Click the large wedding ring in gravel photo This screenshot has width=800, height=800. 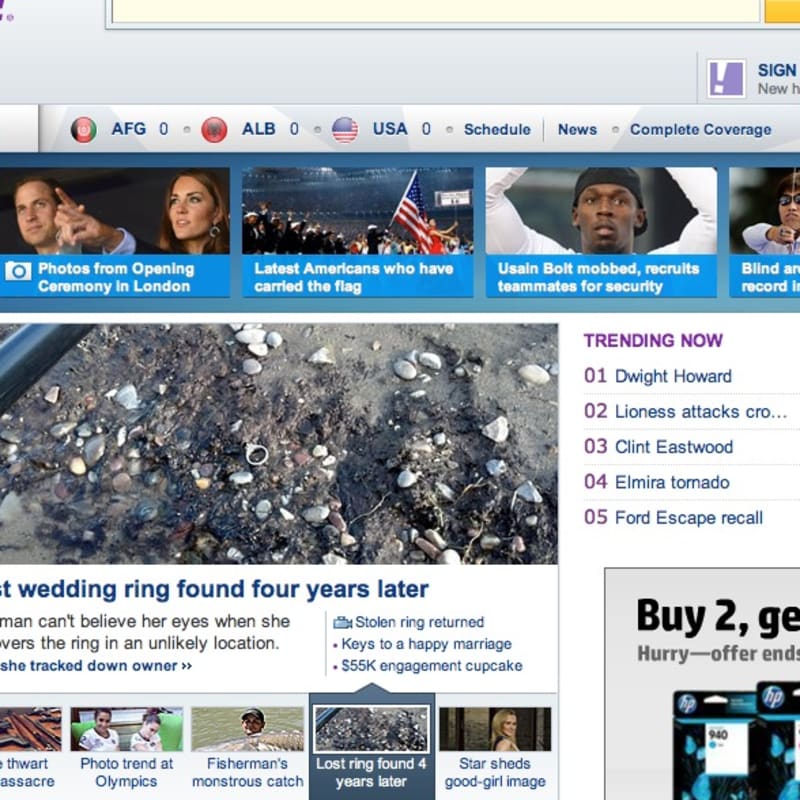point(279,443)
